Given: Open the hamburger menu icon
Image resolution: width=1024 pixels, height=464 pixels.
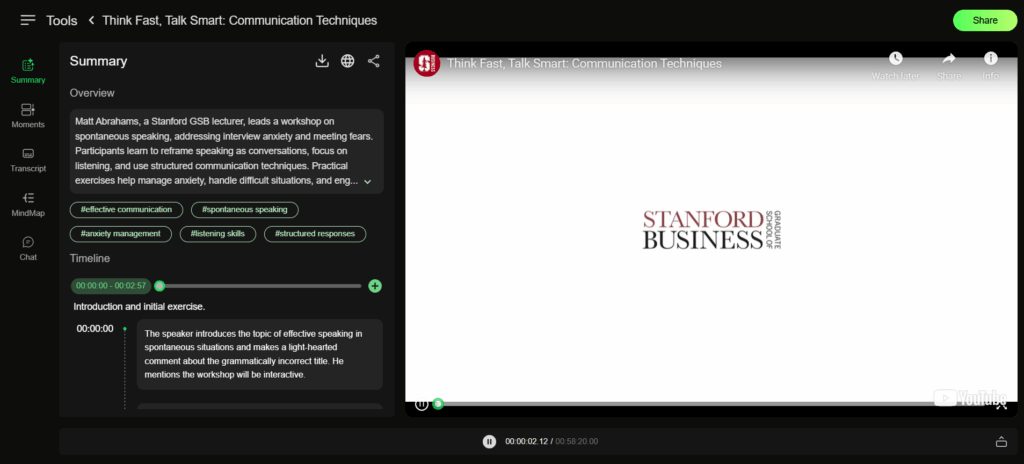Looking at the screenshot, I should point(28,20).
